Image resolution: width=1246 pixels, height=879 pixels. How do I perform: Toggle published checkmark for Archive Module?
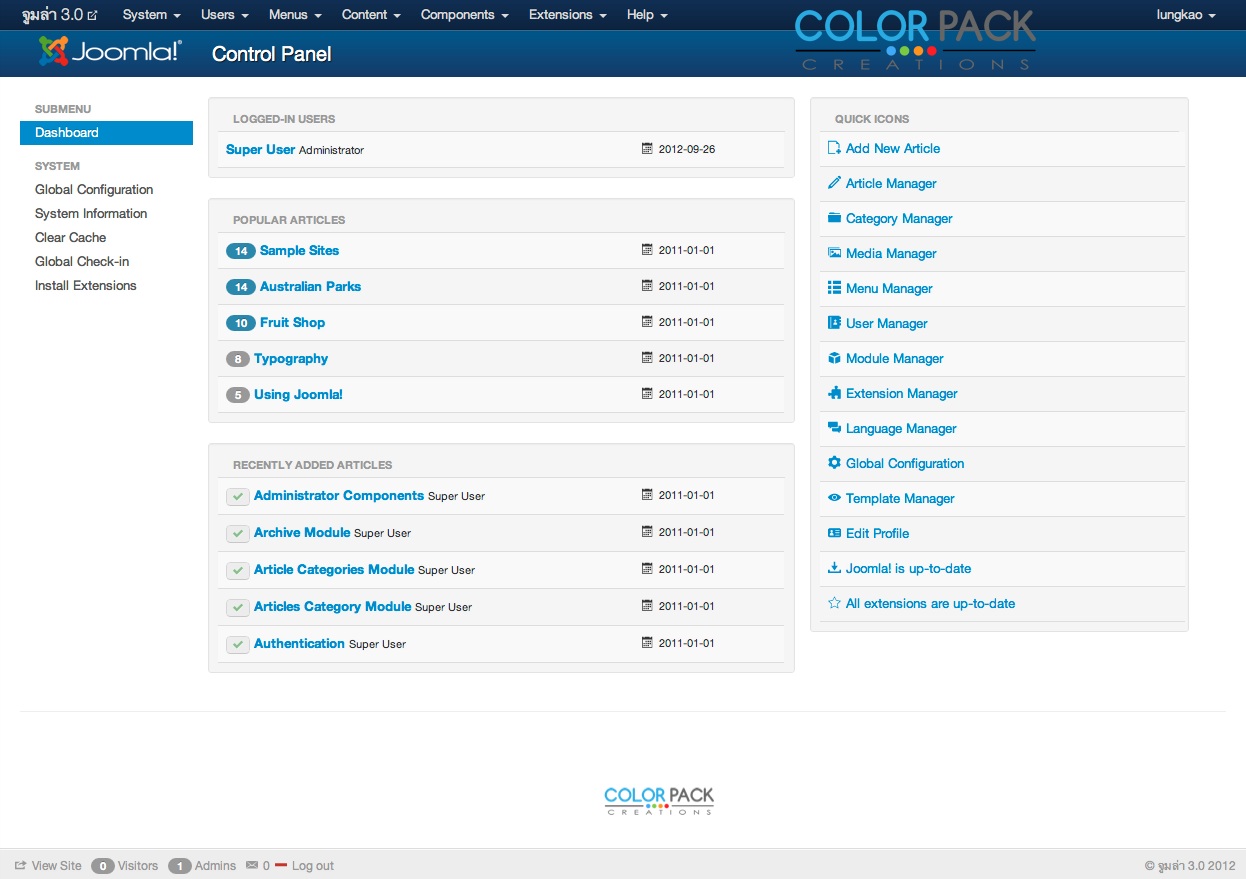pos(237,533)
